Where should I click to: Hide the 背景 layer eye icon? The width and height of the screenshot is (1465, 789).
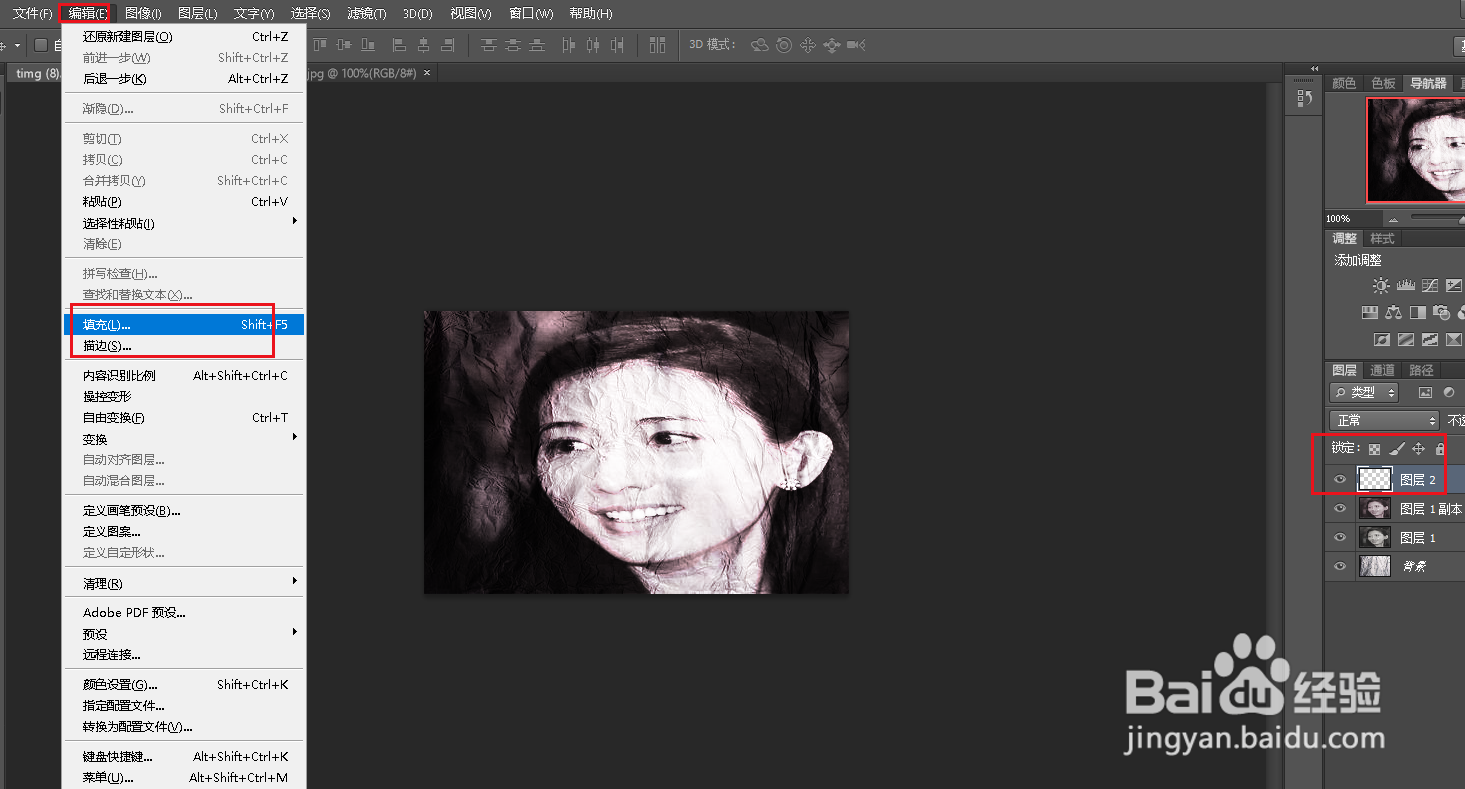[x=1340, y=567]
